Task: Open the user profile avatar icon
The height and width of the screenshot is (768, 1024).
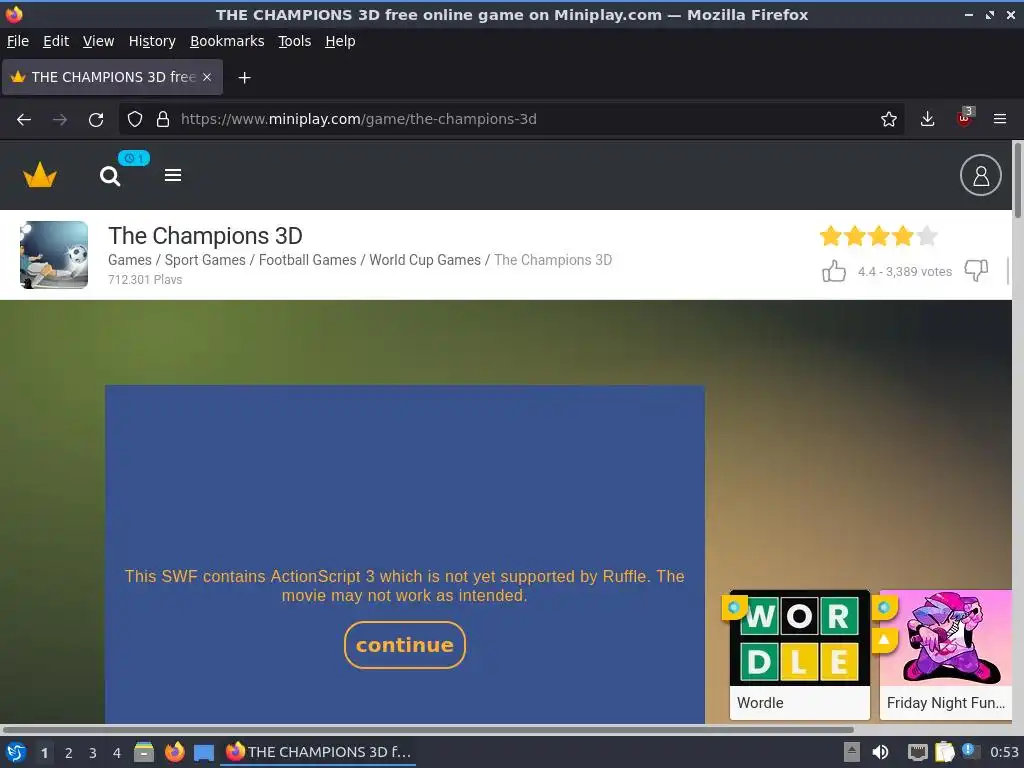Action: point(980,175)
